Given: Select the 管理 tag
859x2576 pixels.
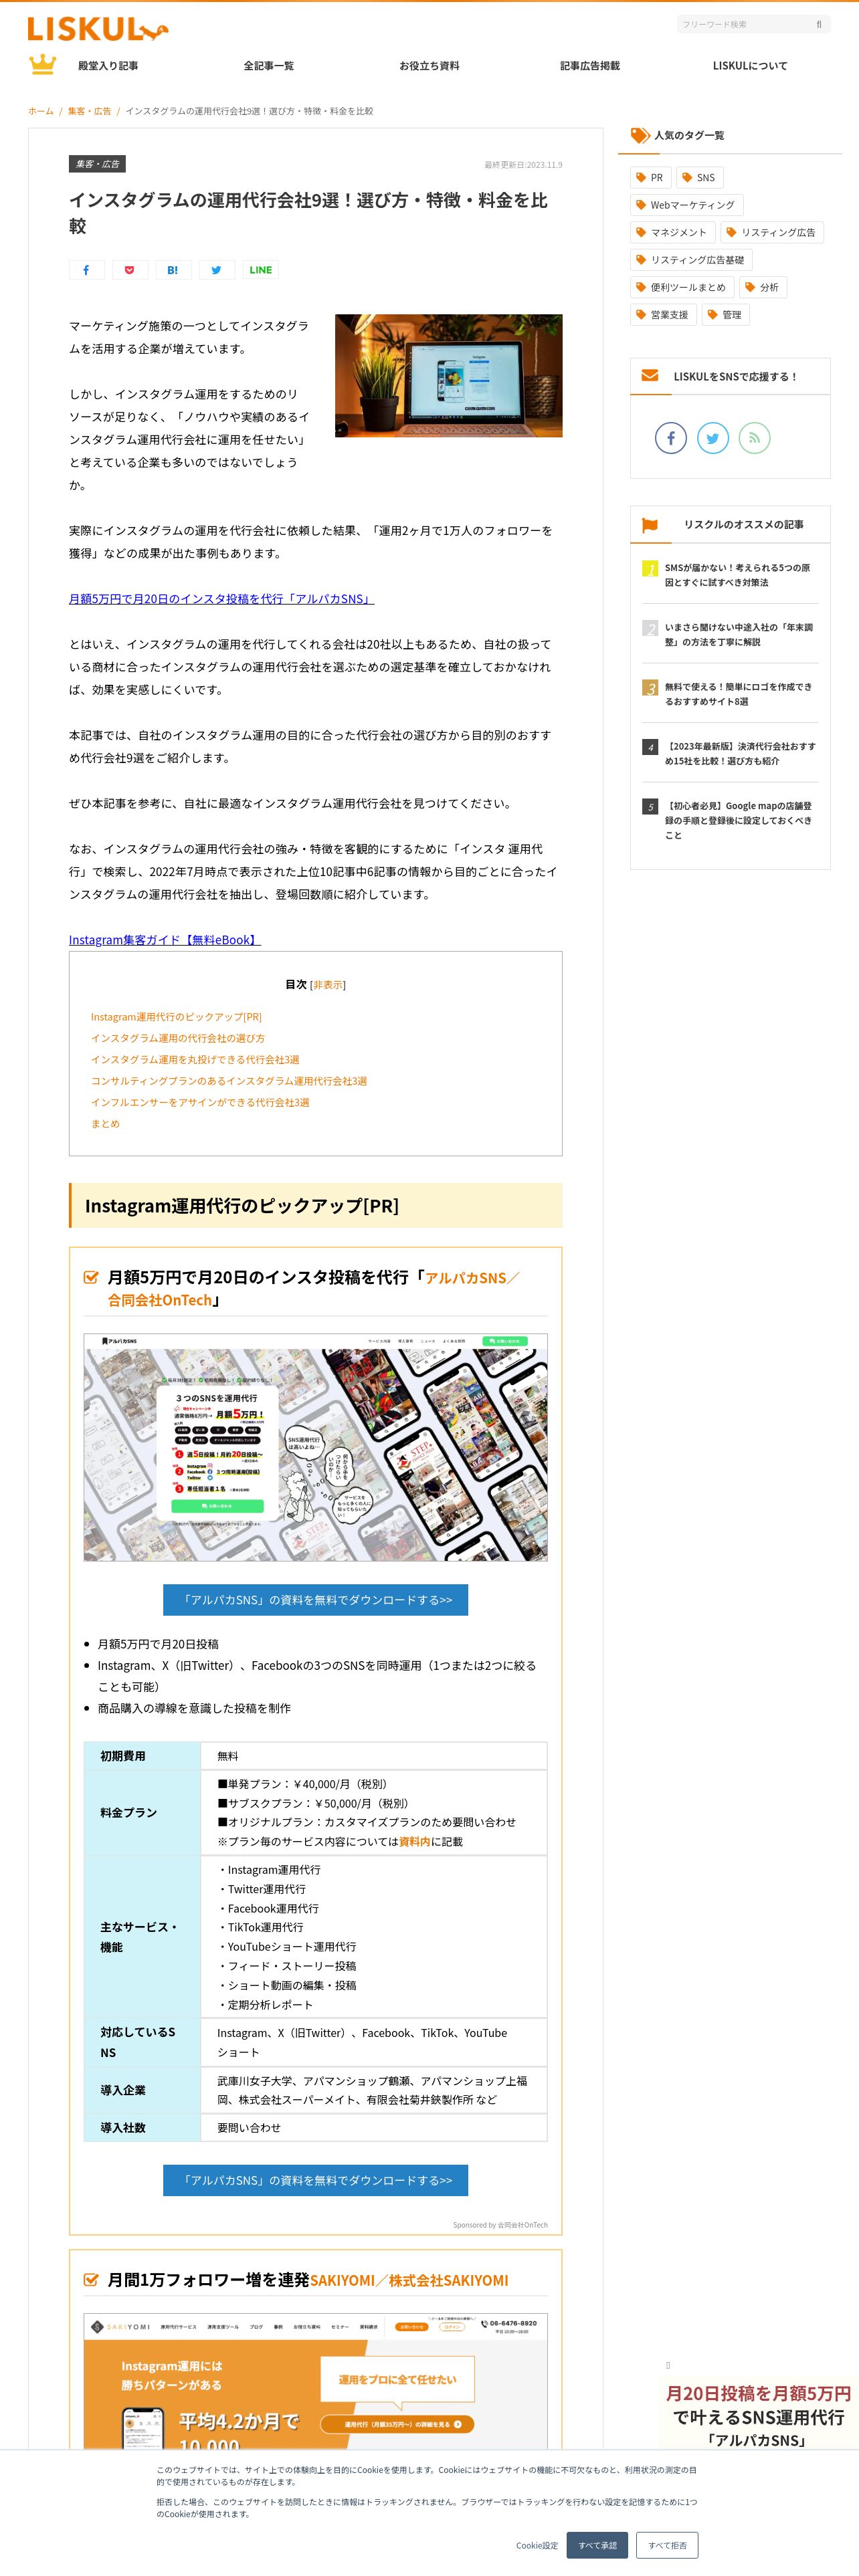Looking at the screenshot, I should (x=726, y=315).
